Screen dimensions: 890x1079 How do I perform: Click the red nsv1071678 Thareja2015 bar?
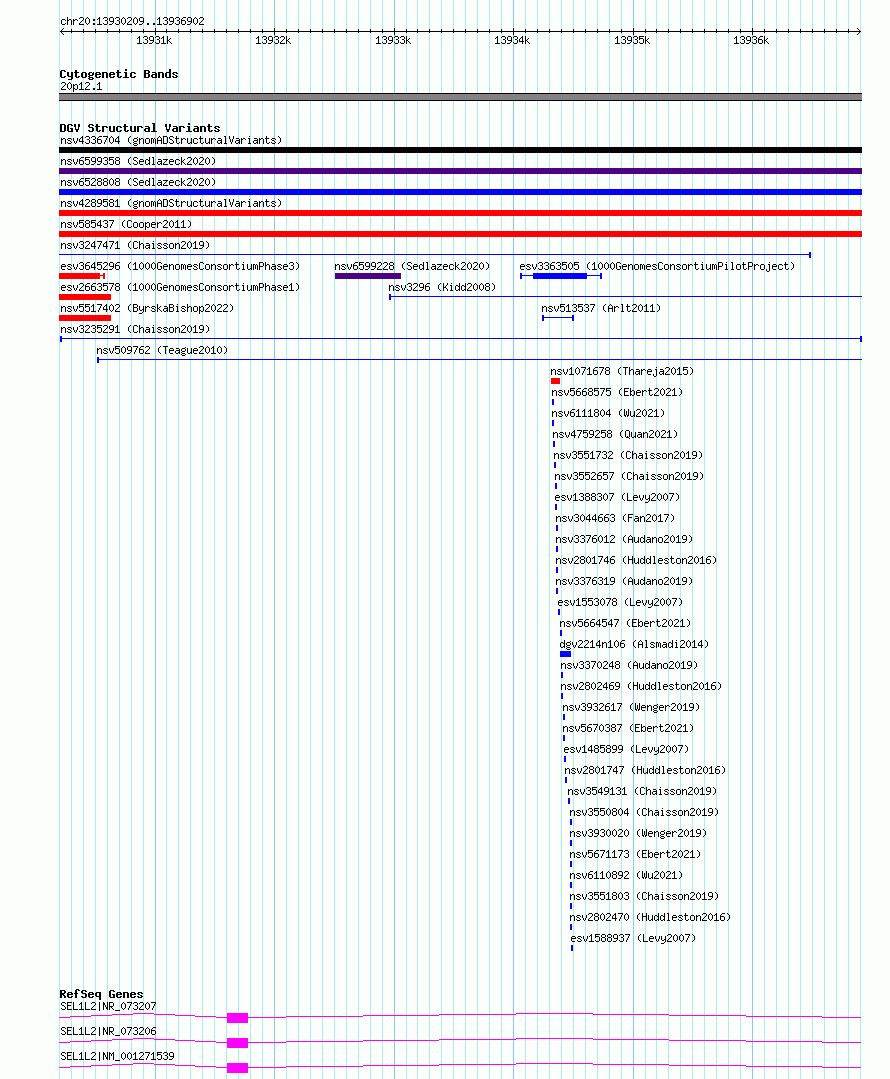555,381
